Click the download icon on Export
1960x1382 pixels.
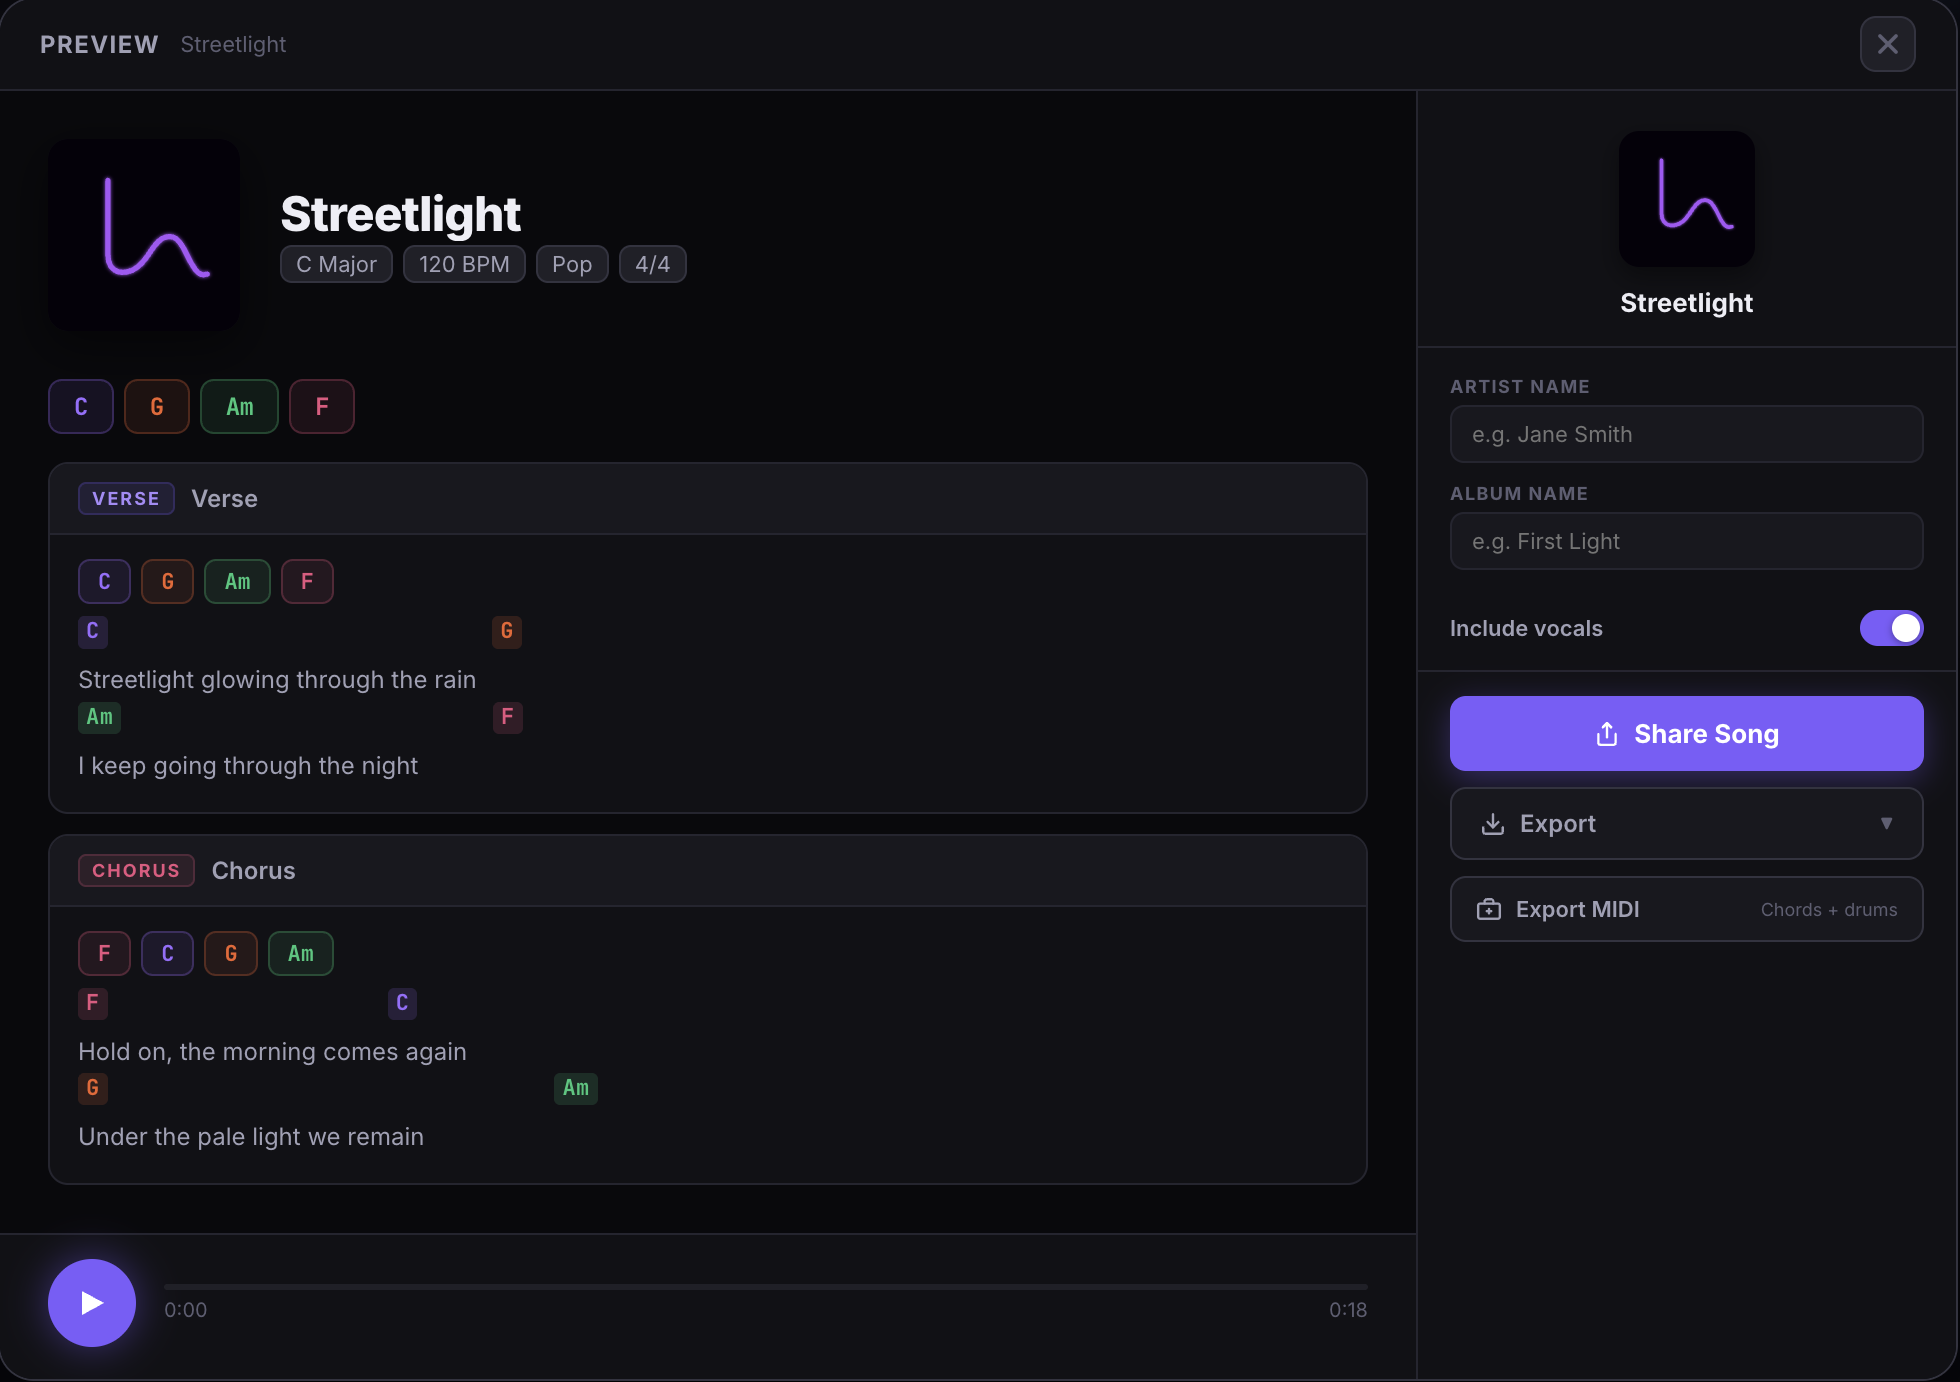[x=1492, y=823]
